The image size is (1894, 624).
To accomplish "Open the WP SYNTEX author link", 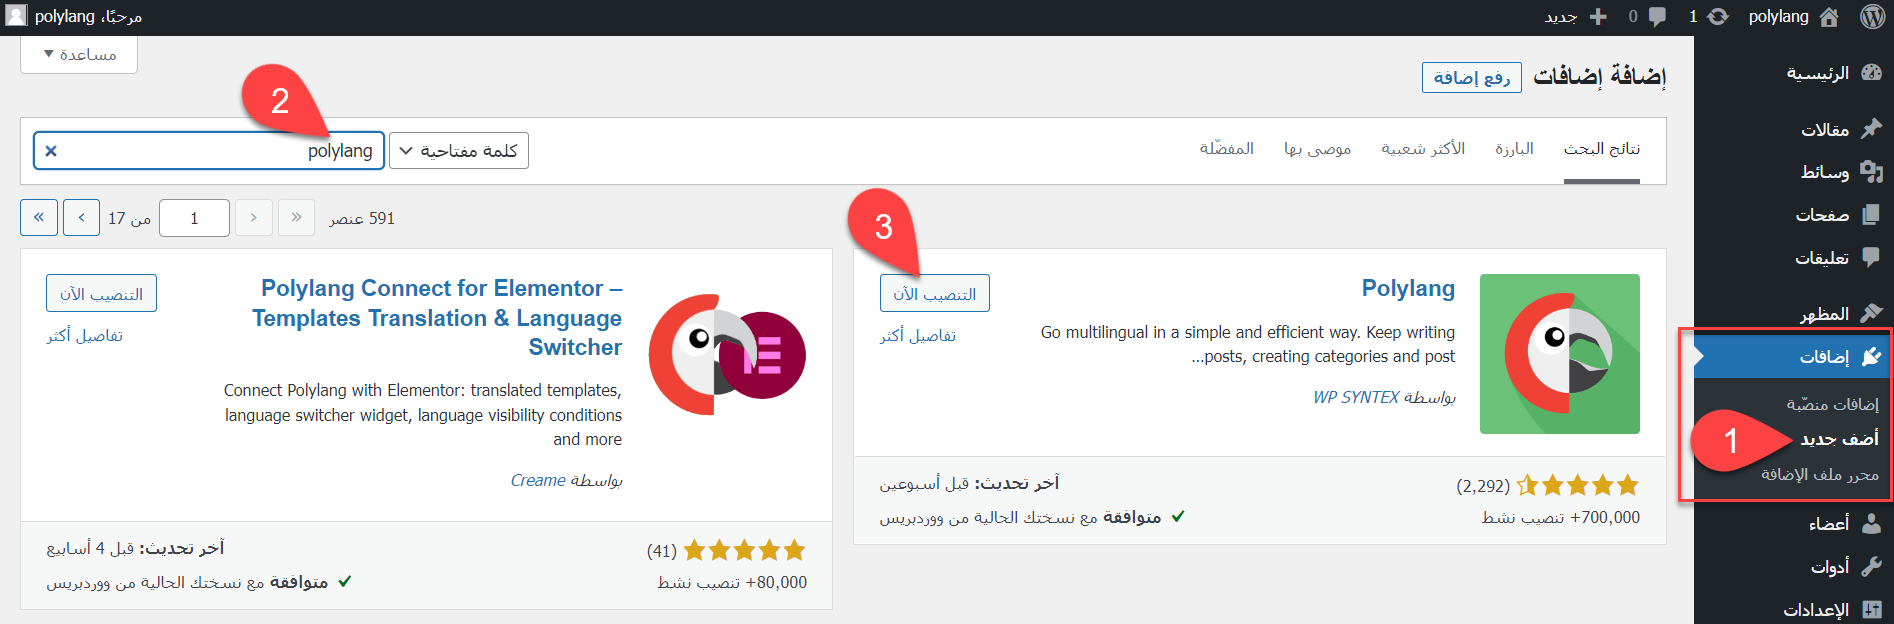I will 1356,397.
